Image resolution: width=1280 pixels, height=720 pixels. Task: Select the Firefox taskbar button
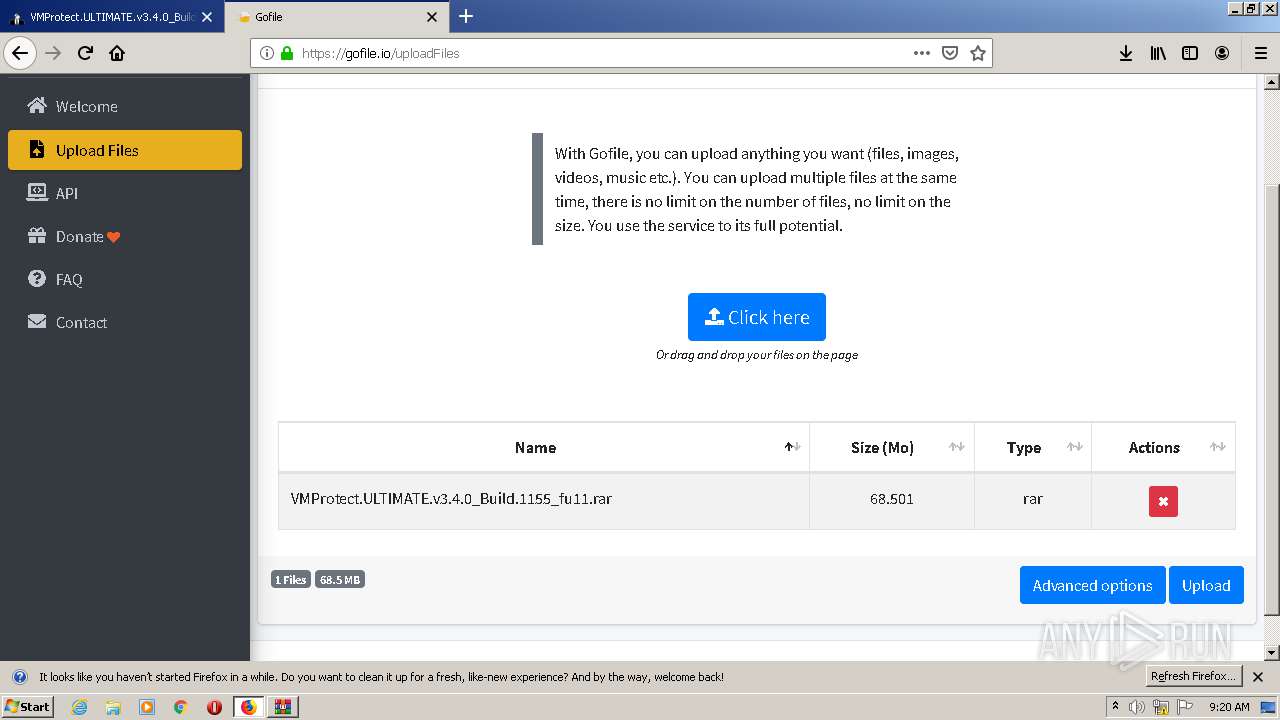click(x=249, y=707)
